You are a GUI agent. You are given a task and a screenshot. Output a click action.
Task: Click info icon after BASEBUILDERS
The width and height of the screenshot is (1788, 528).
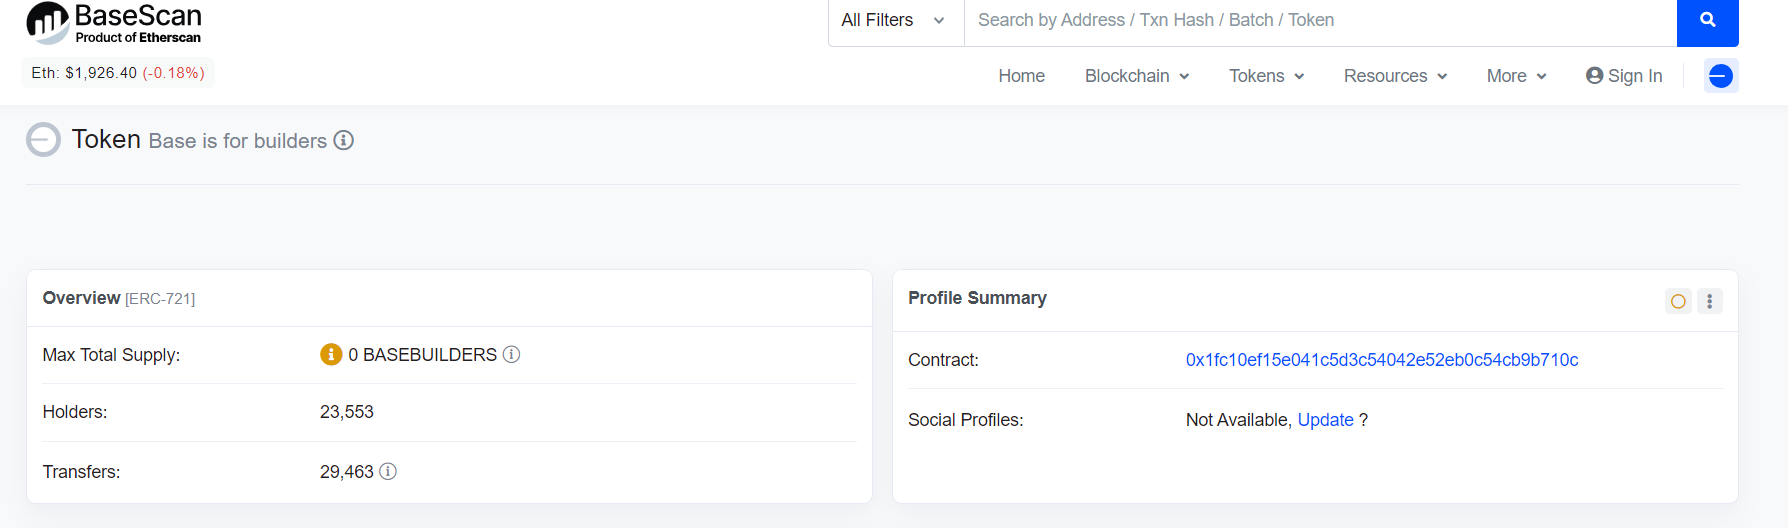(511, 354)
